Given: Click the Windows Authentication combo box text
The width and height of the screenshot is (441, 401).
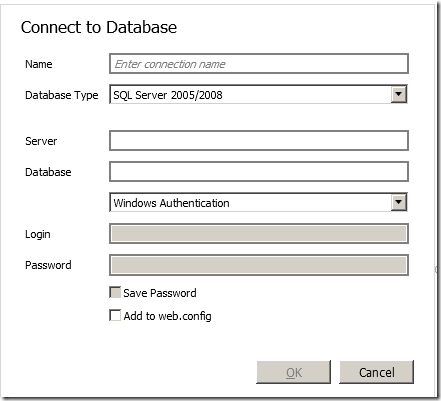Looking at the screenshot, I should coord(171,203).
